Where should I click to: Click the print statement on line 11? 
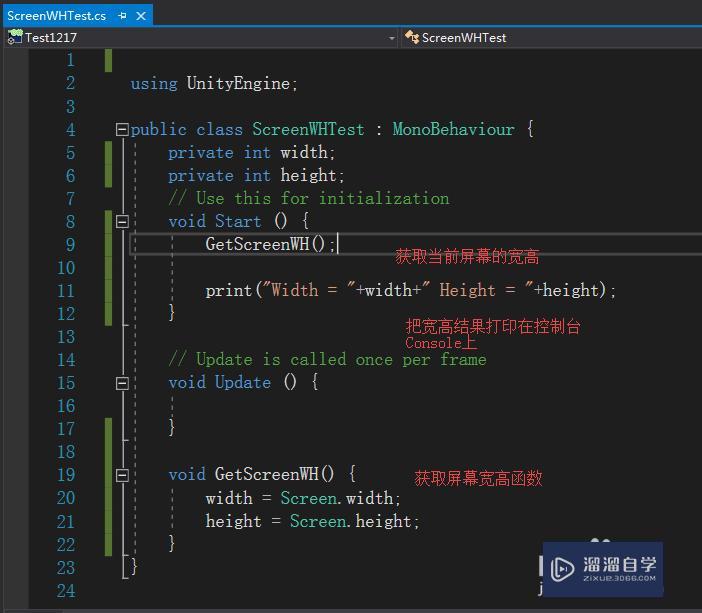pyautogui.click(x=411, y=291)
